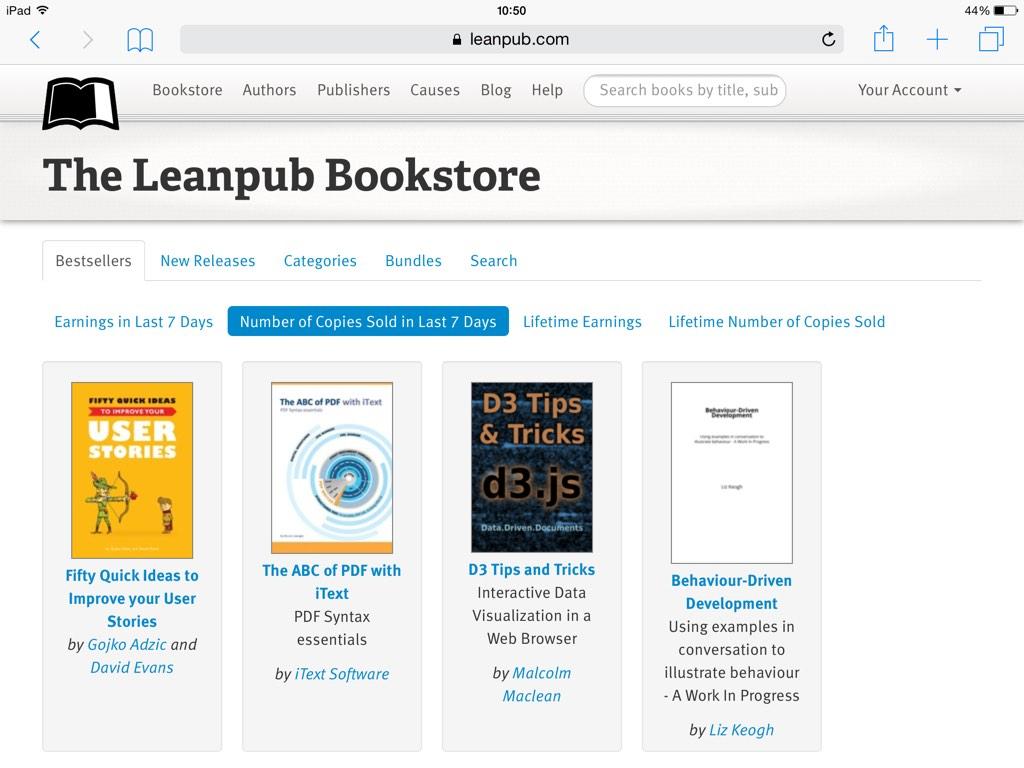
Task: Open the User Stories book cover
Action: pyautogui.click(x=132, y=470)
